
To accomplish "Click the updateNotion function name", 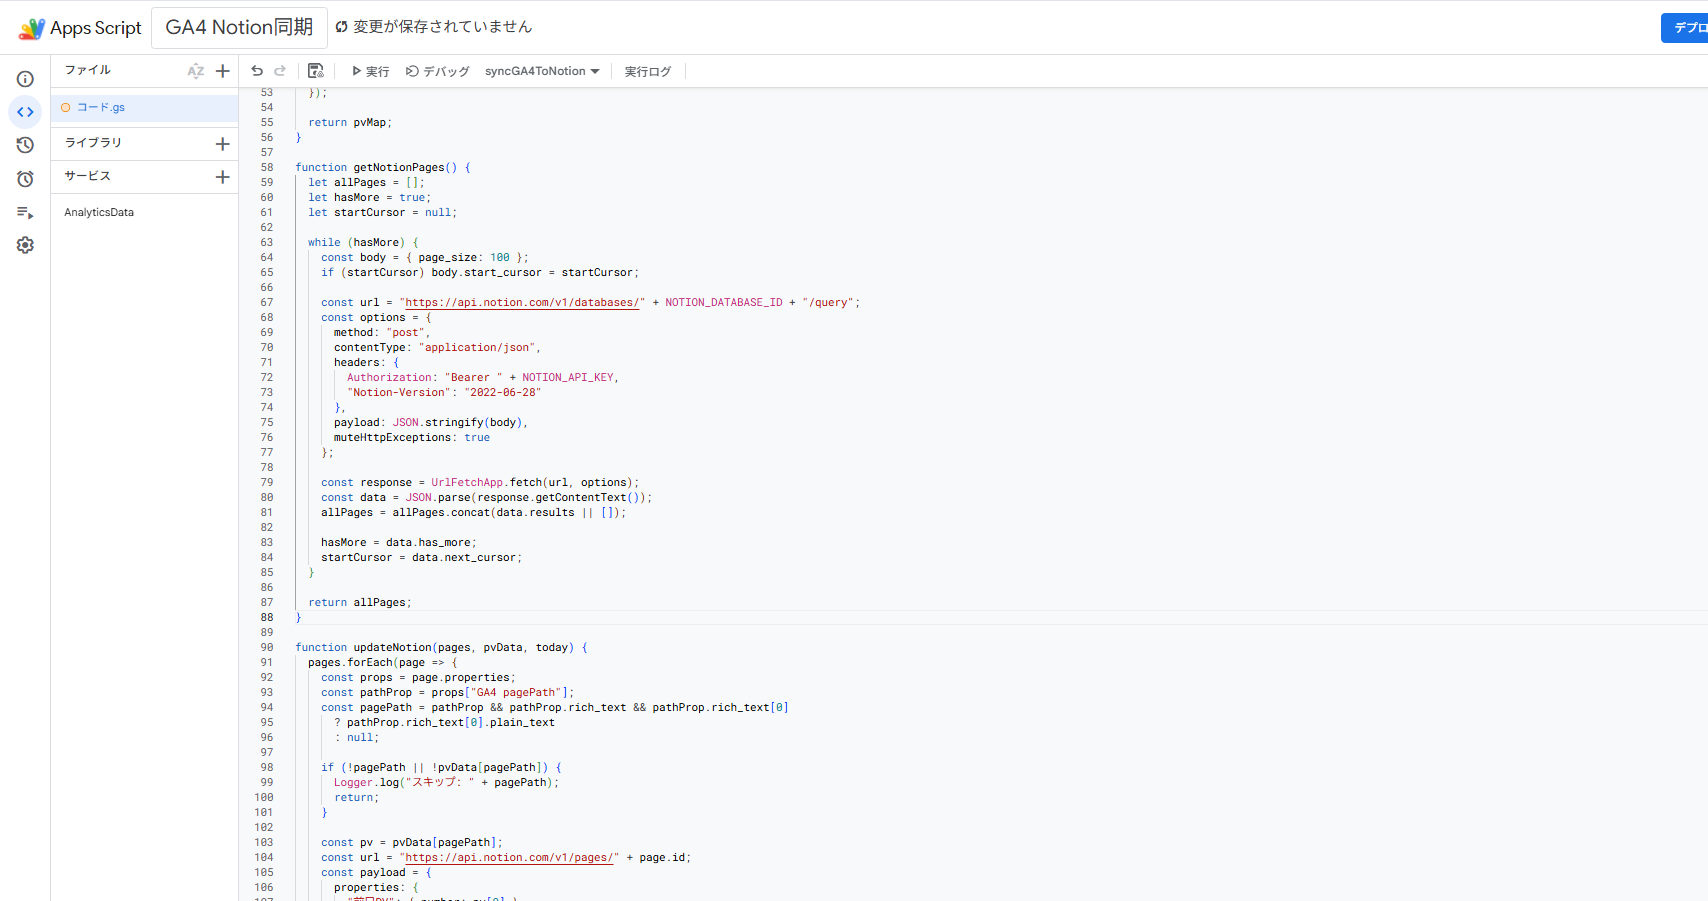I will (392, 647).
